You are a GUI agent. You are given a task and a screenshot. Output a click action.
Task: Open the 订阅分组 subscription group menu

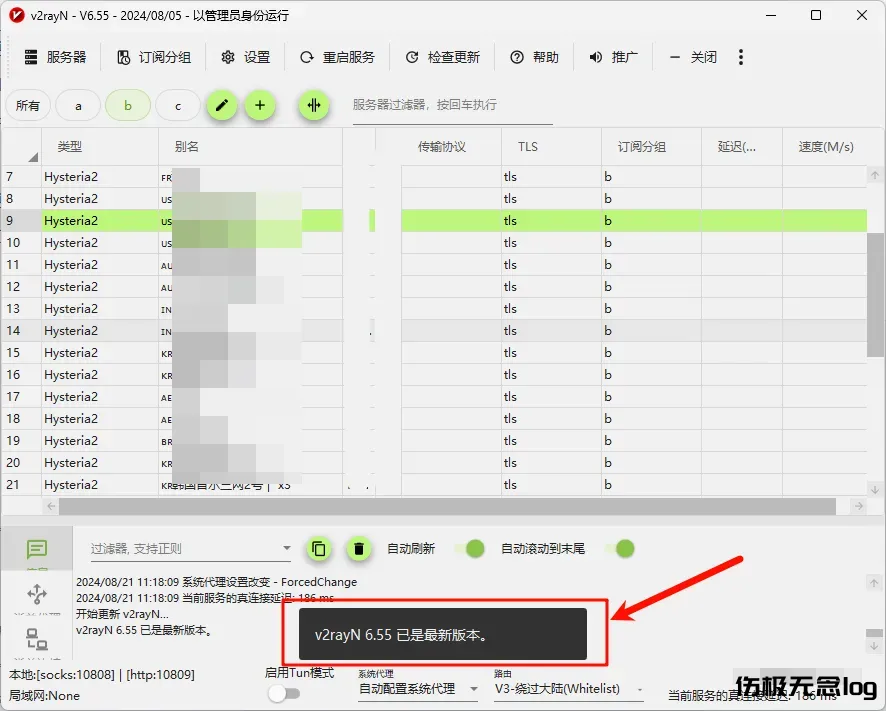[154, 57]
